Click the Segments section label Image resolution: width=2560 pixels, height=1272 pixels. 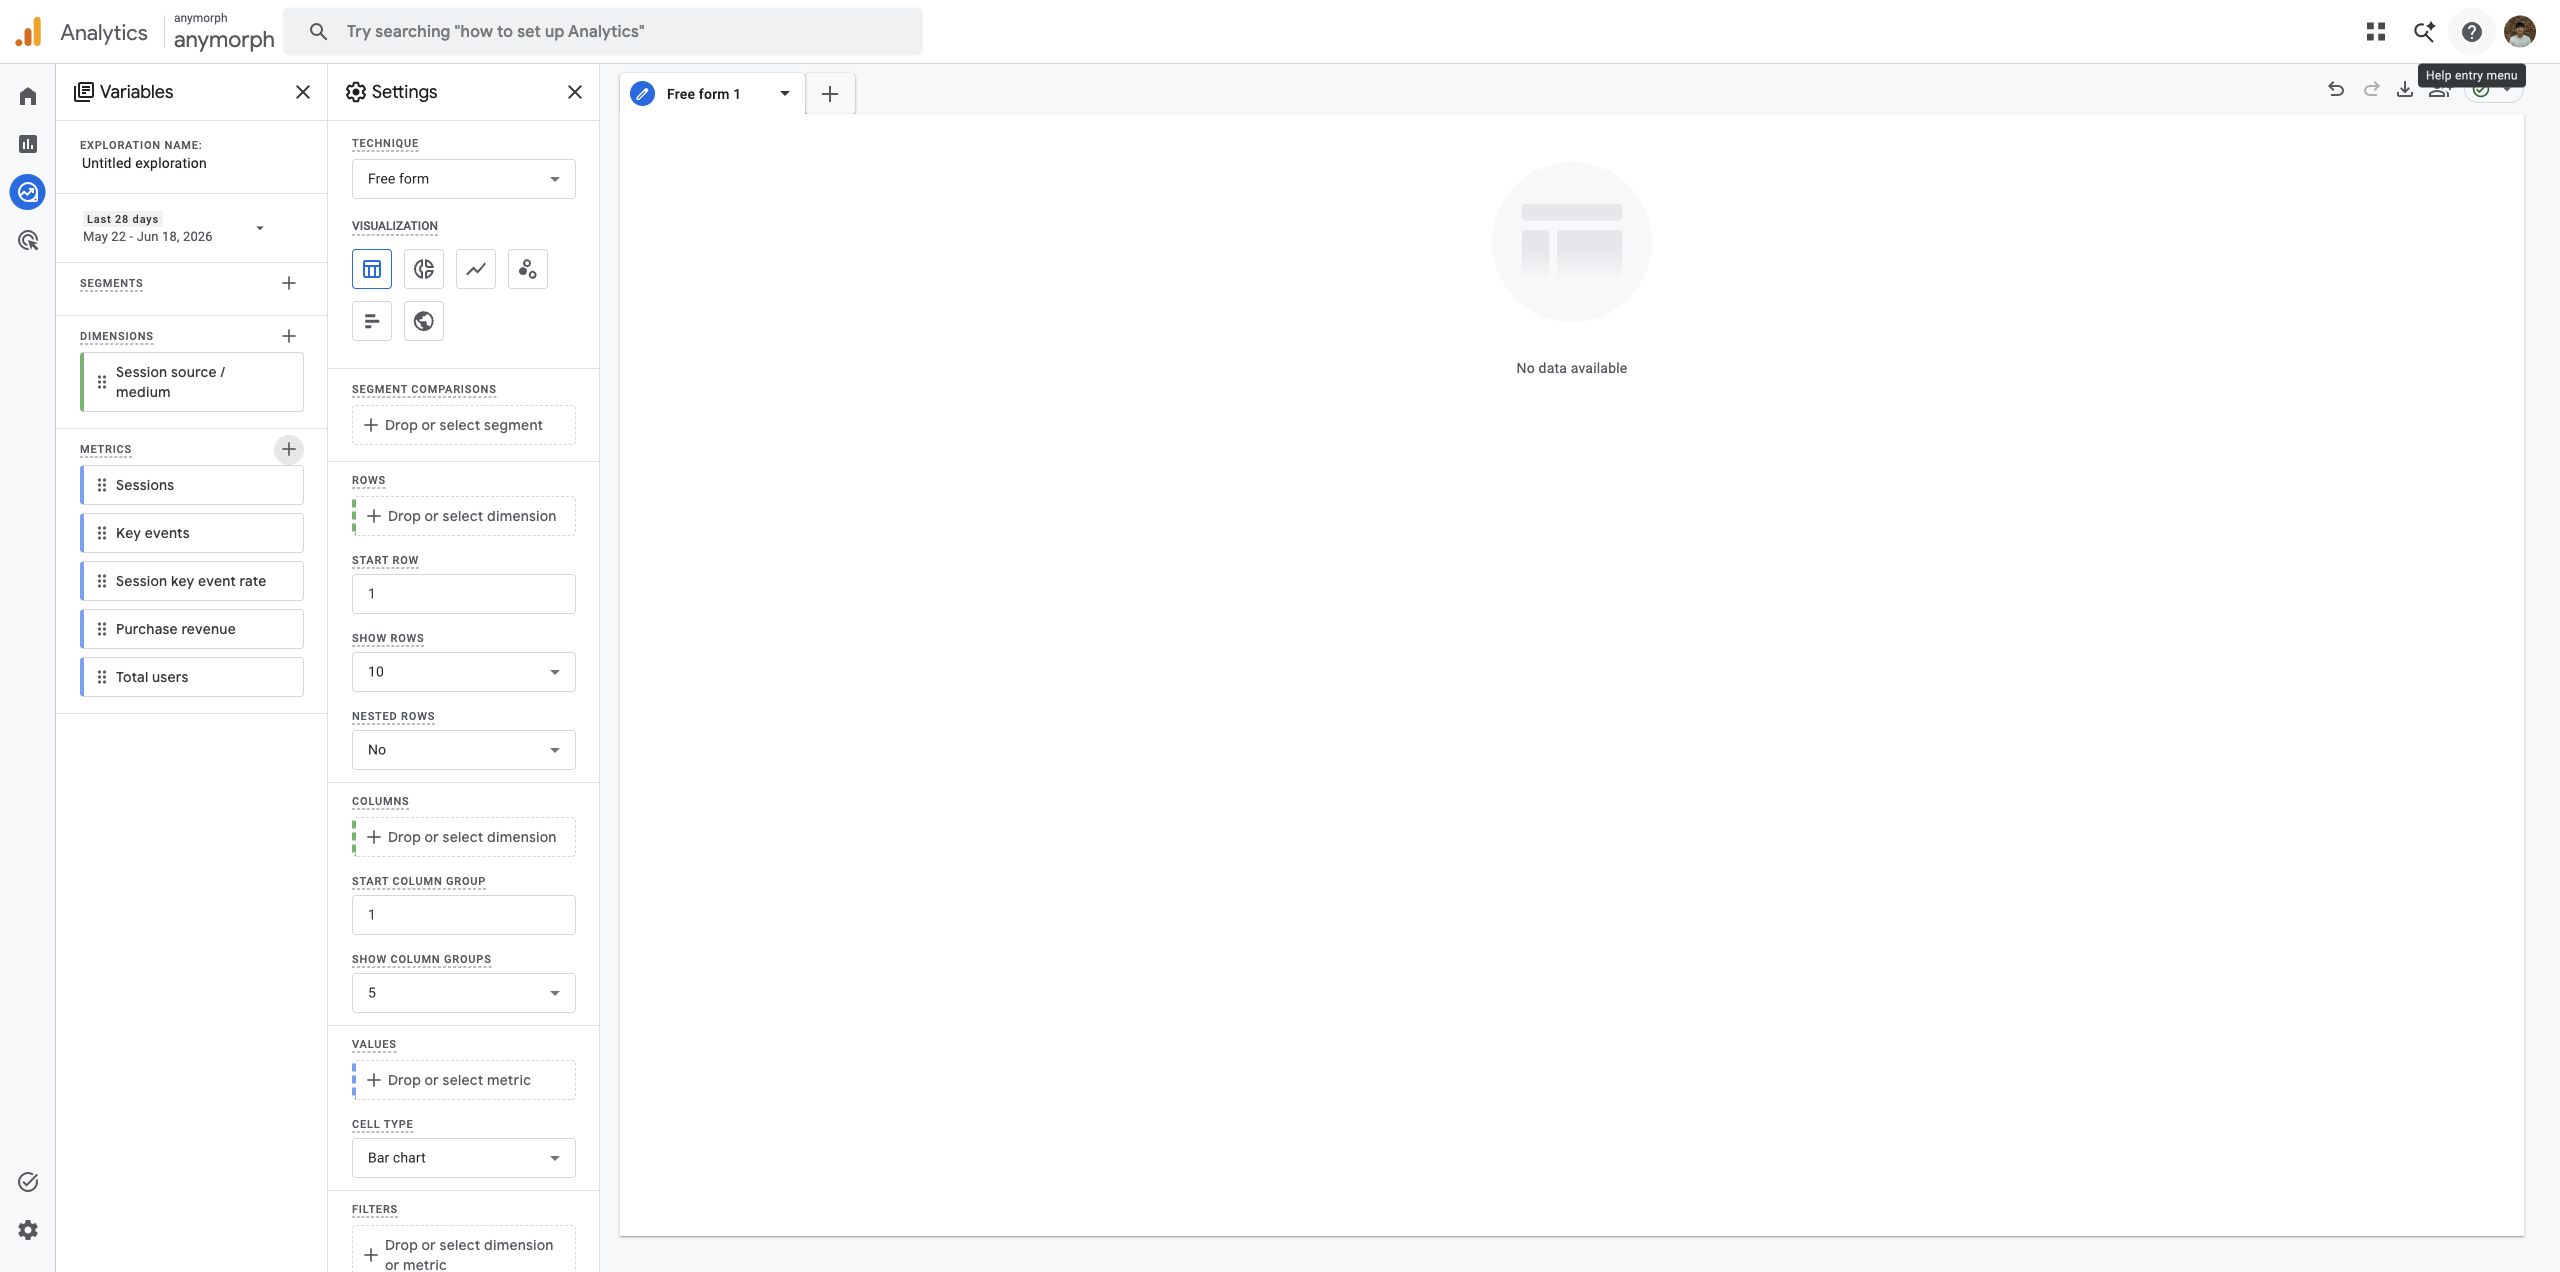pos(111,283)
